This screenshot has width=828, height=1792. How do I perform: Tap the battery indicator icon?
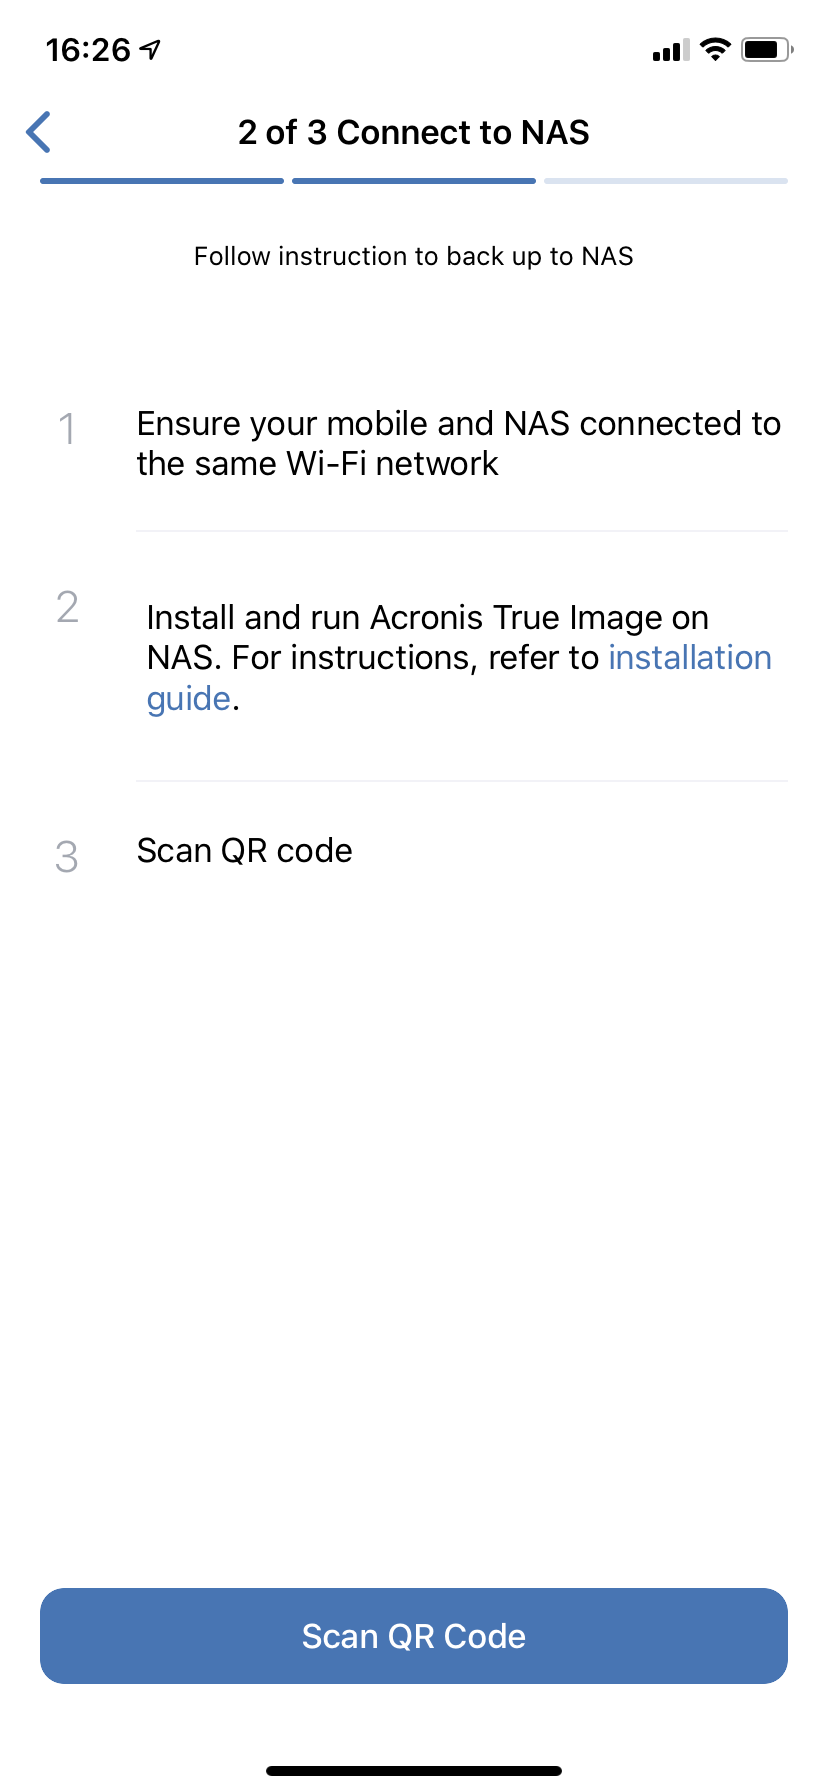click(x=767, y=49)
